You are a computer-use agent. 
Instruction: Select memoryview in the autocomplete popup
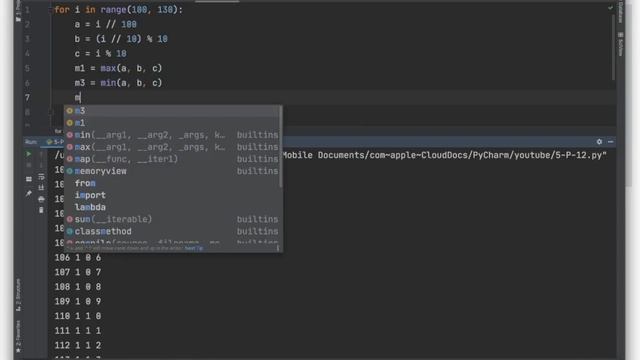(x=173, y=171)
